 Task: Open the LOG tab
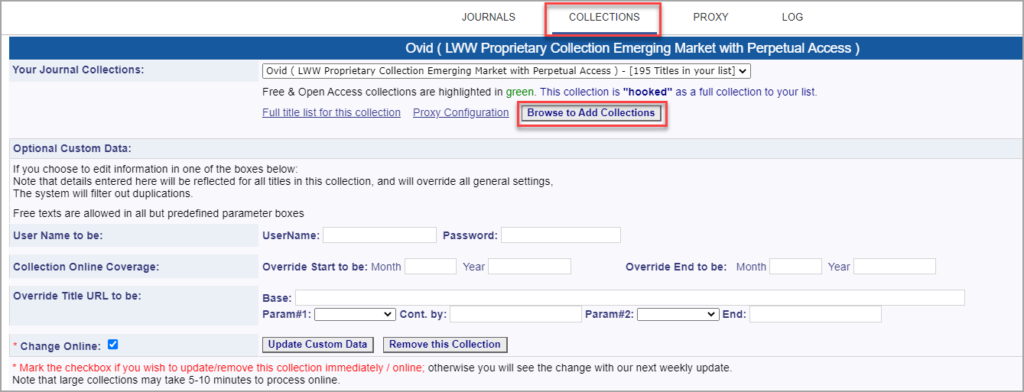(x=792, y=18)
